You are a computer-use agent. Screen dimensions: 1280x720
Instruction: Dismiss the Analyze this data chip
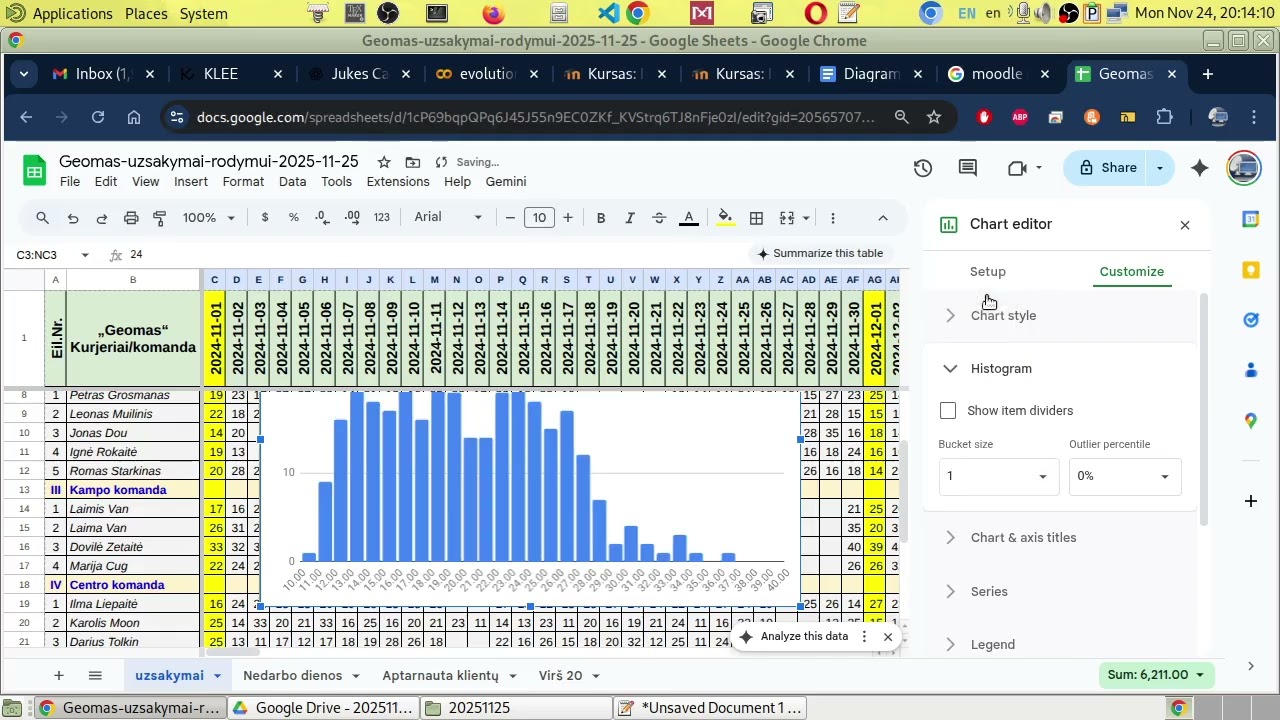pos(888,637)
